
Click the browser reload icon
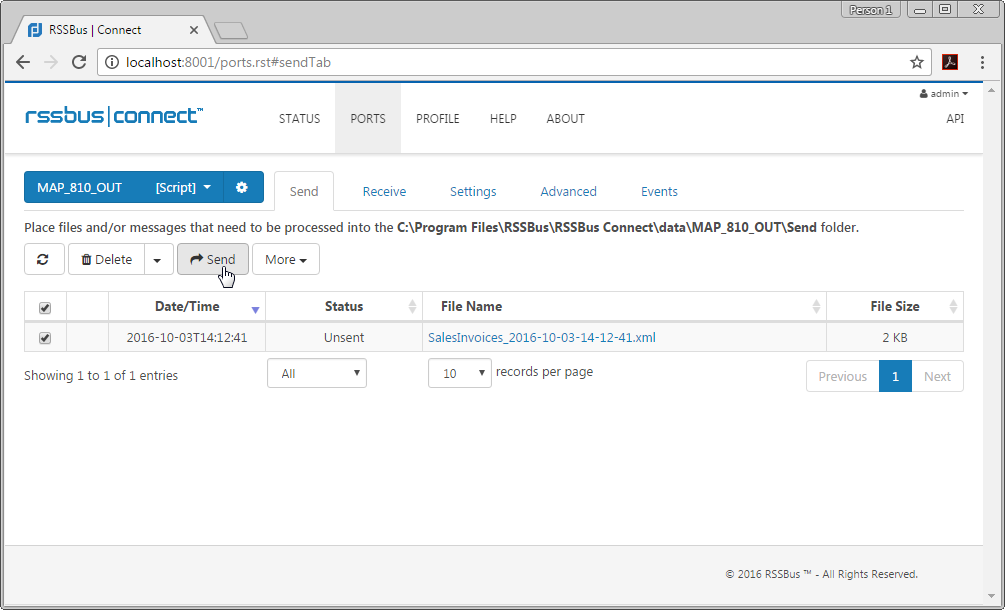click(x=79, y=62)
